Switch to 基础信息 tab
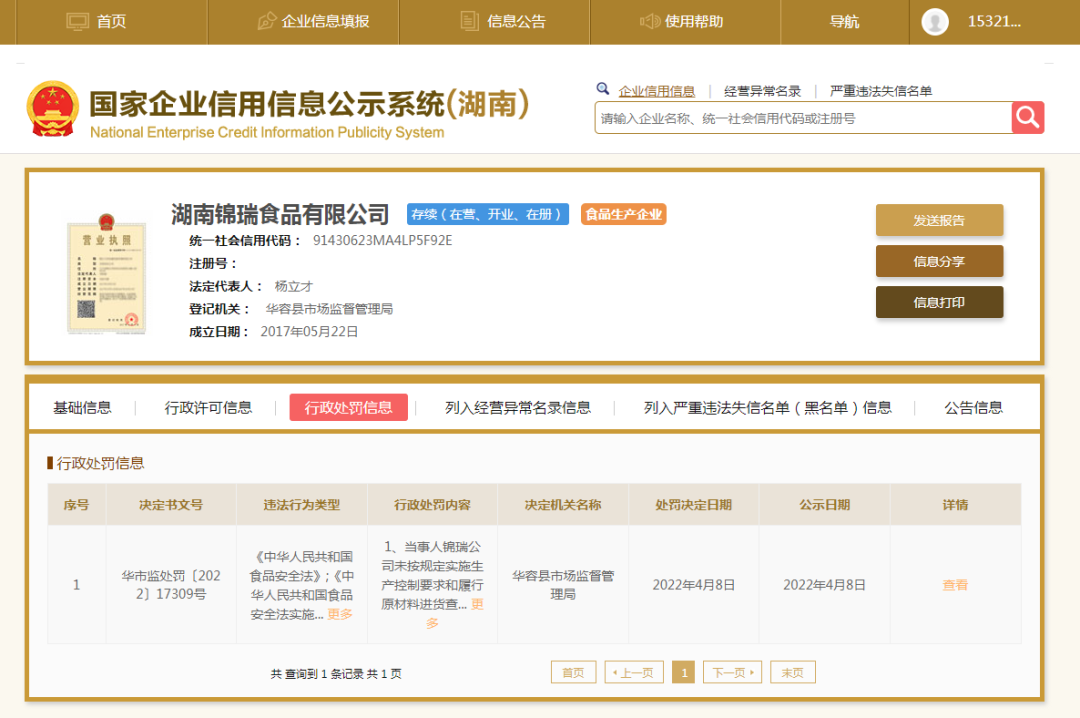The width and height of the screenshot is (1080, 718). 82,407
